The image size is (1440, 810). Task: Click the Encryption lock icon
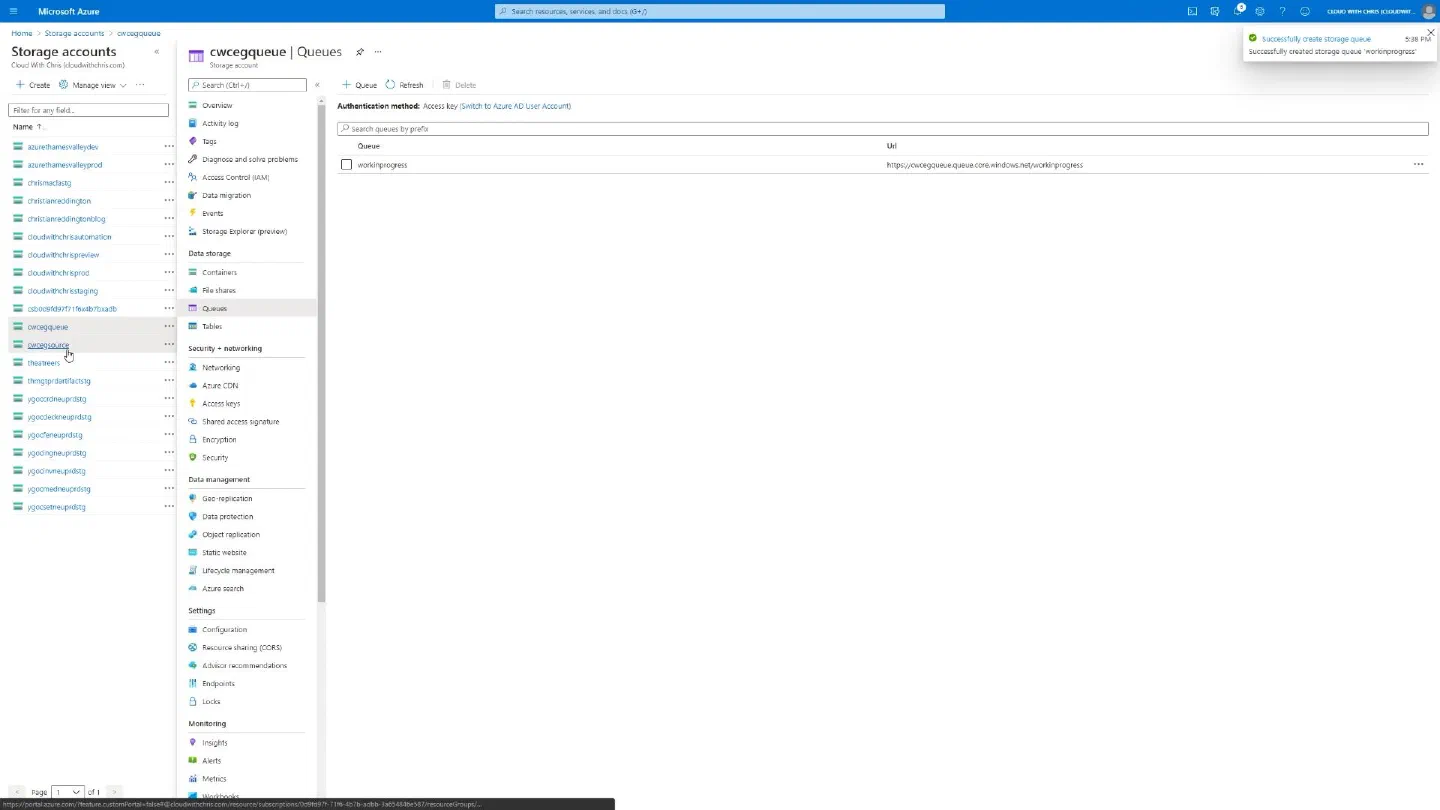[x=193, y=439]
